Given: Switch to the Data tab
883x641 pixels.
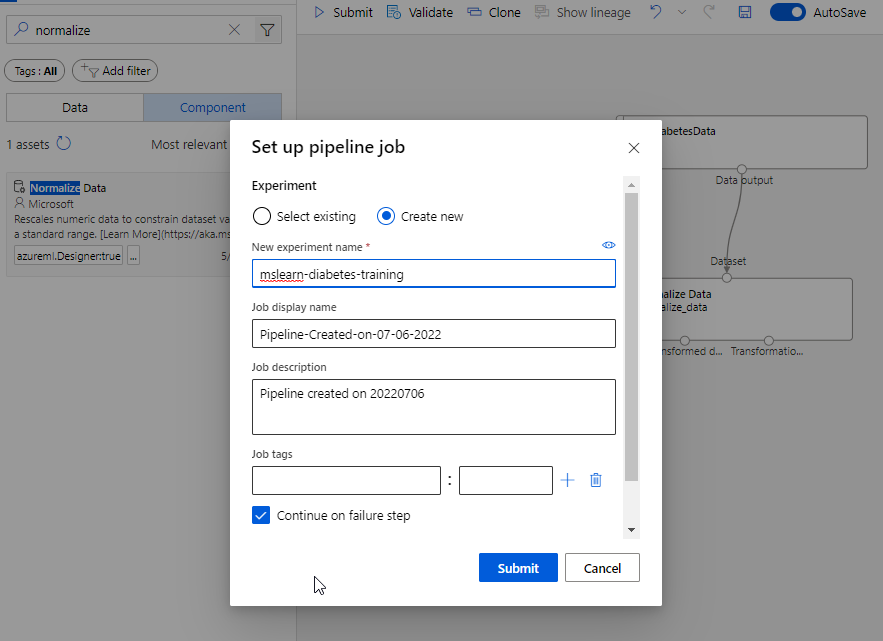Looking at the screenshot, I should point(75,108).
